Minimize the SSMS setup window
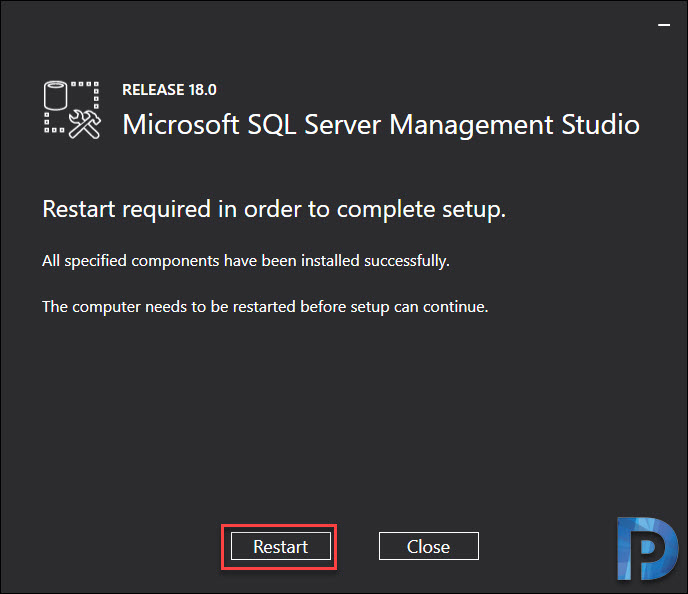The image size is (688, 594). 664,25
